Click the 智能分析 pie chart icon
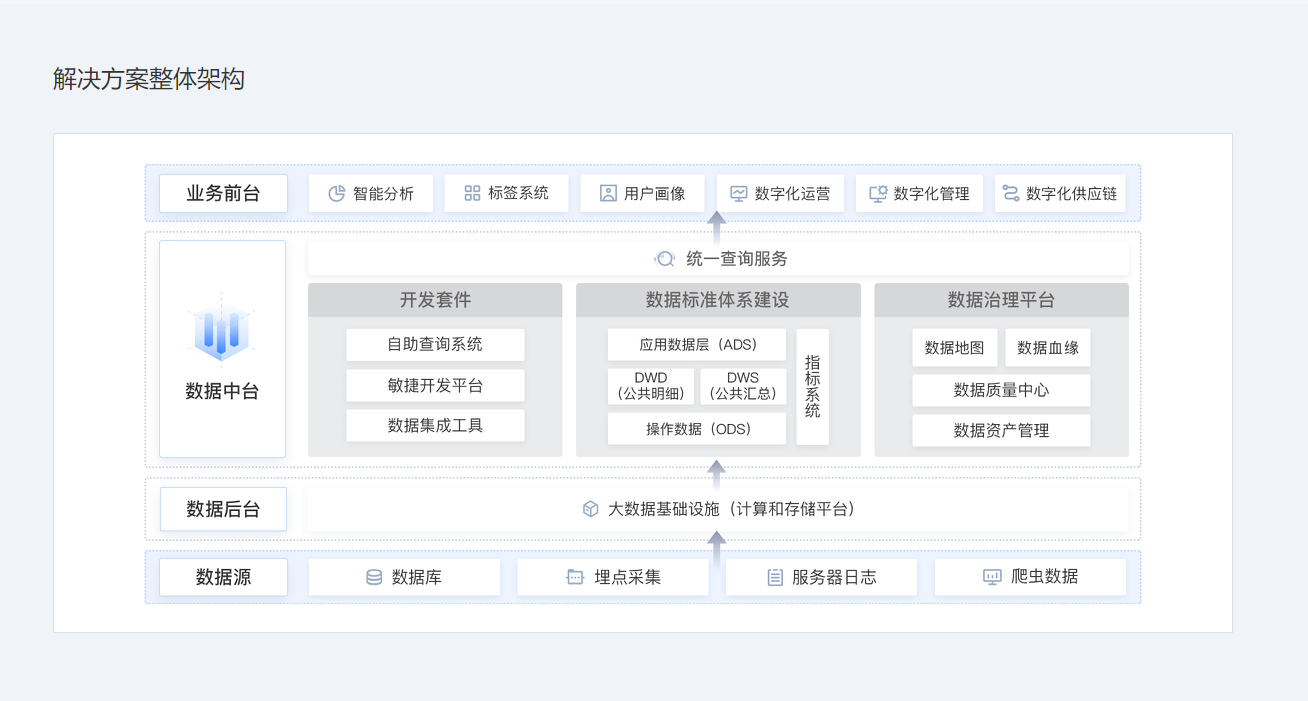 (337, 193)
